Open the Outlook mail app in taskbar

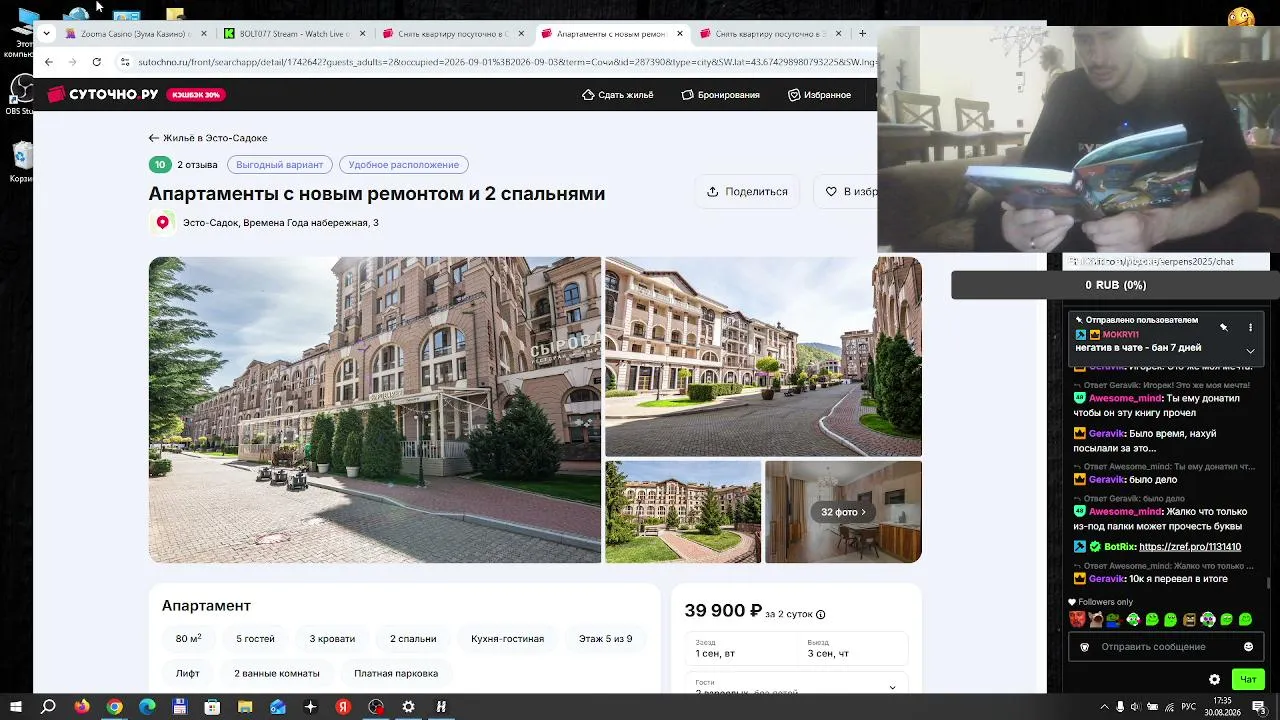(278, 707)
